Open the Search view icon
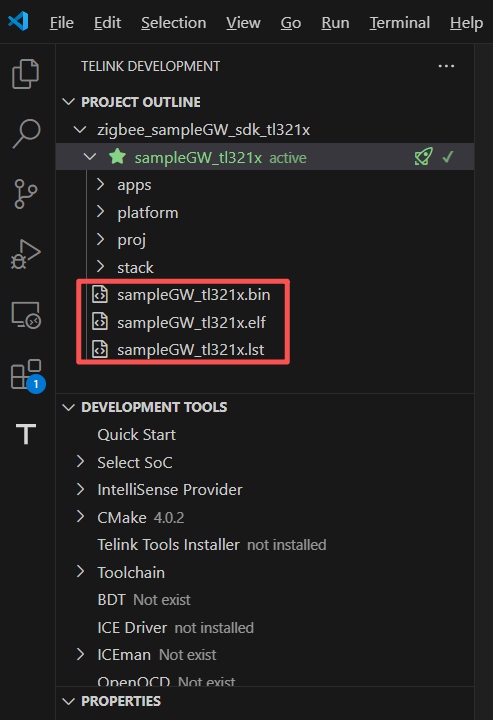The height and width of the screenshot is (720, 493). (26, 134)
